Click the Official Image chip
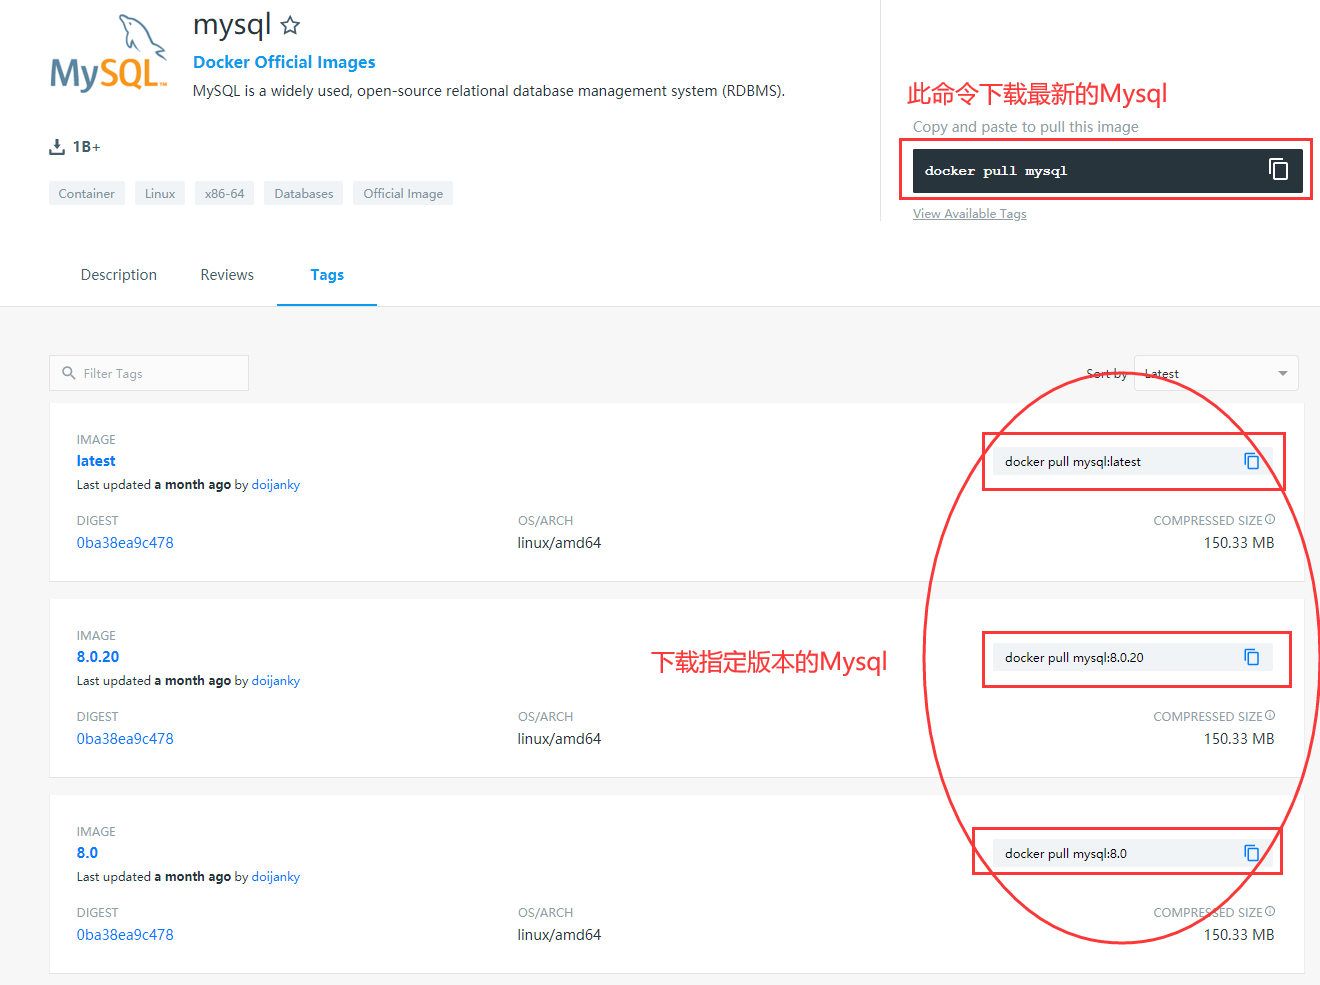 coord(403,193)
